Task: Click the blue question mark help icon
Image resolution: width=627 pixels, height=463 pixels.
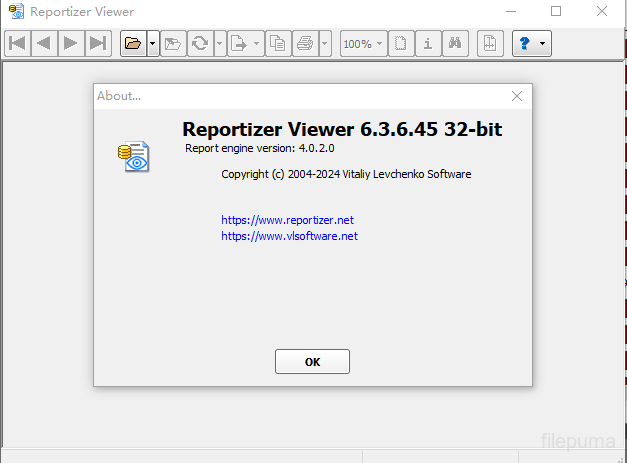Action: [524, 43]
